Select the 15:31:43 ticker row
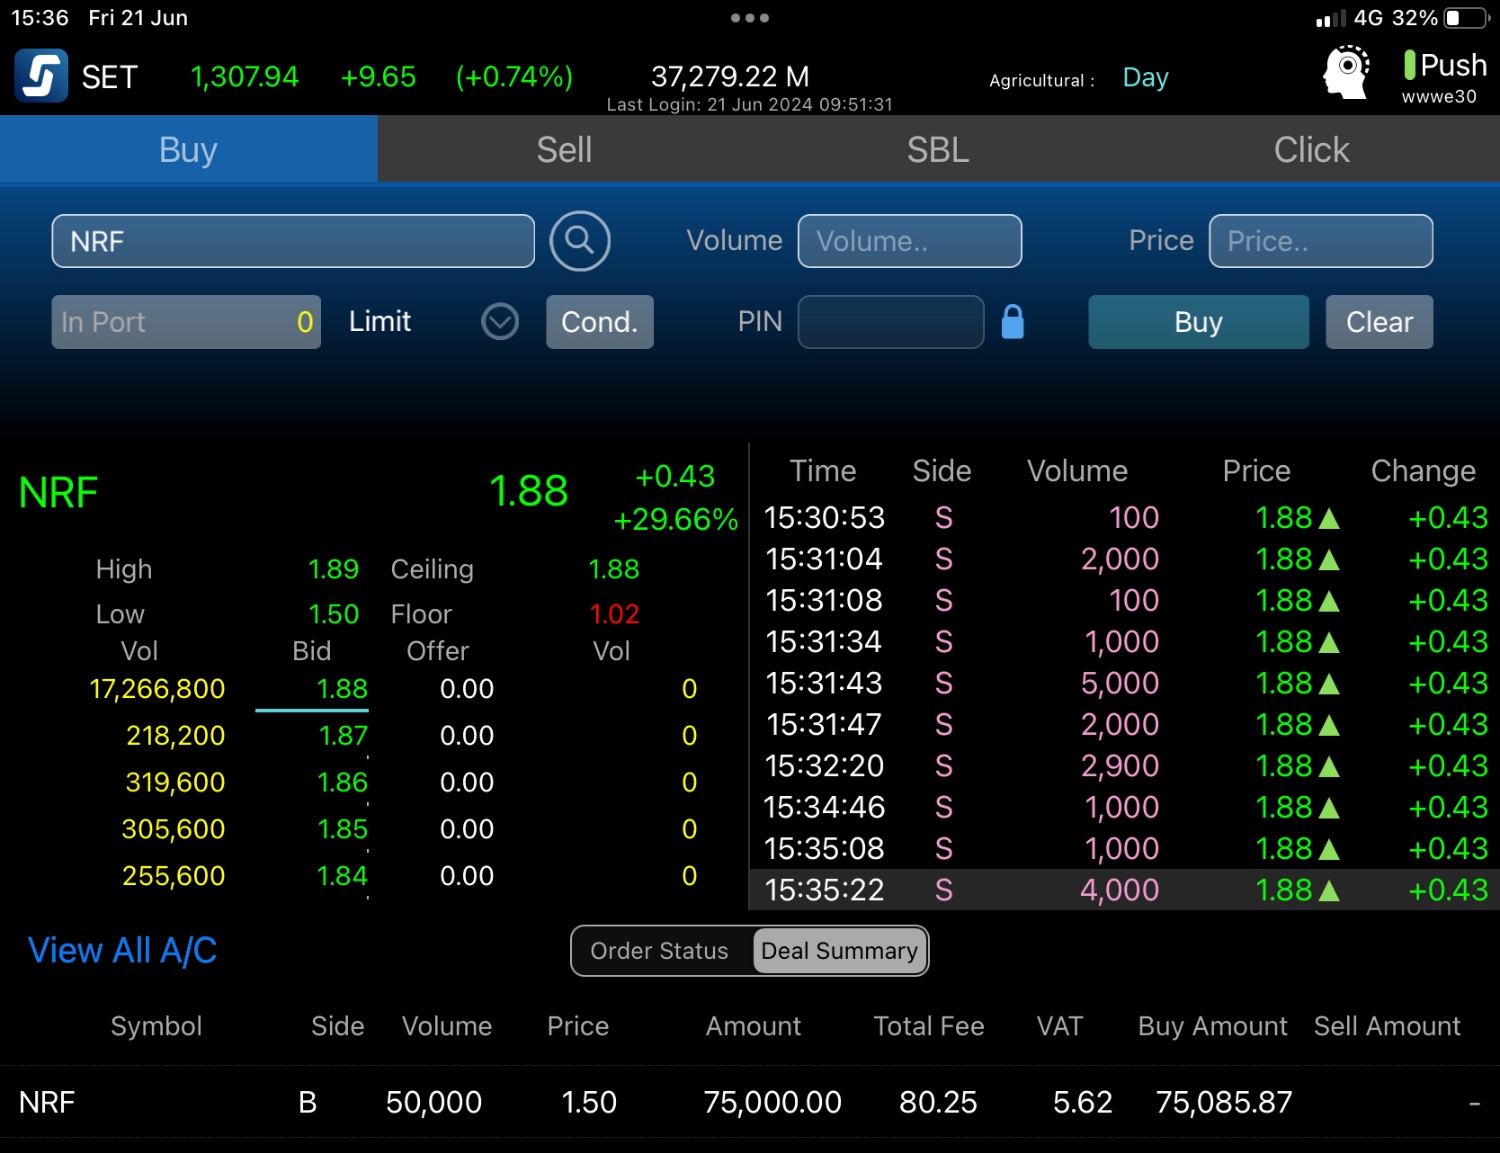The image size is (1500, 1153). (1125, 683)
